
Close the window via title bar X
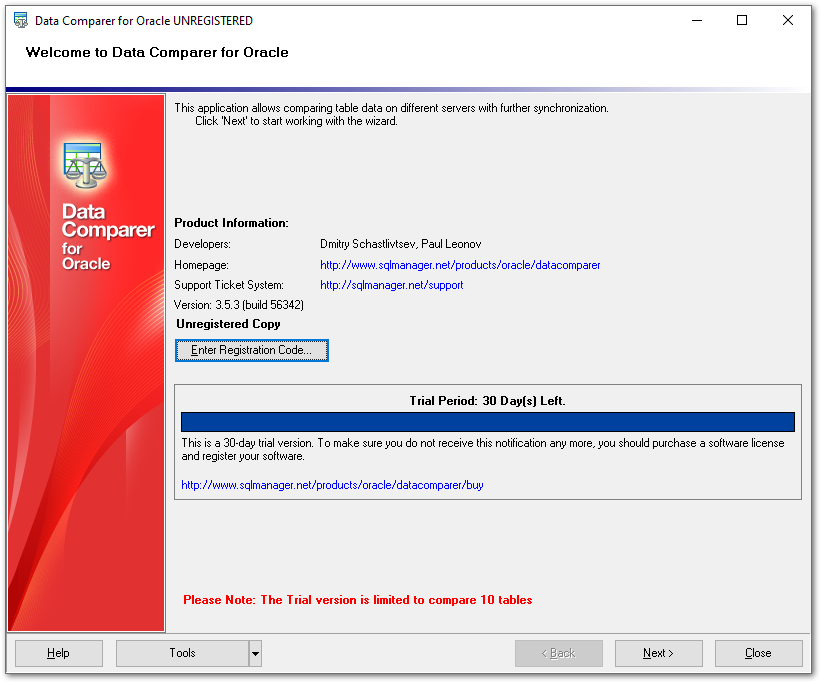[787, 20]
